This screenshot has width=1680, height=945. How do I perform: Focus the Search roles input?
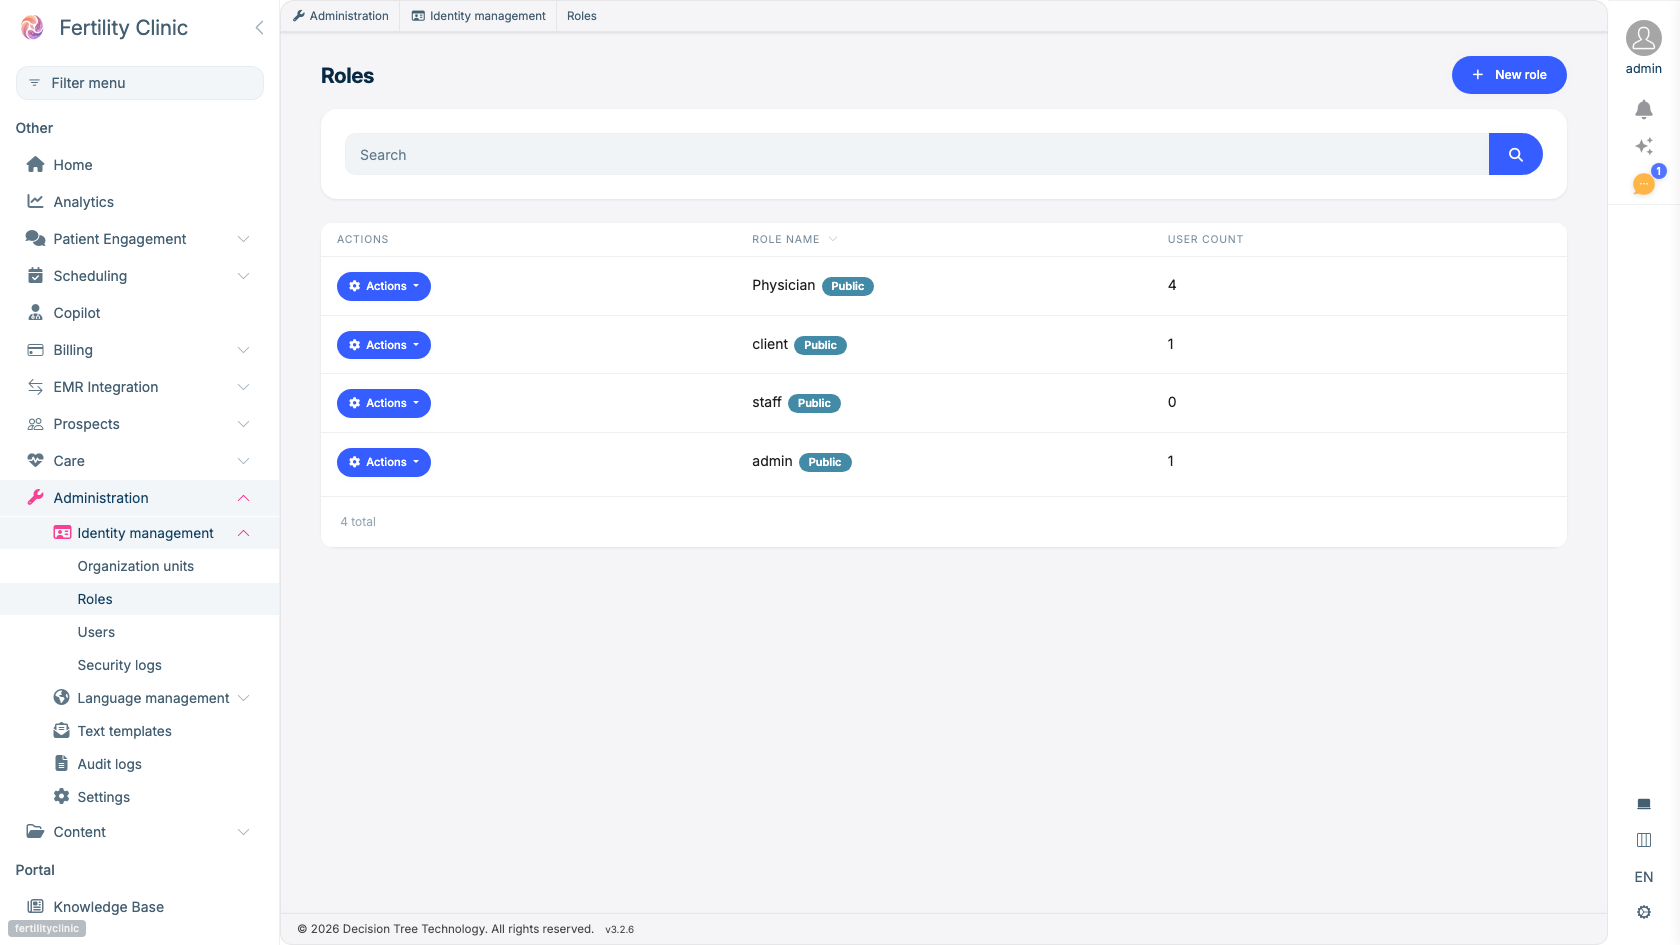[x=917, y=154]
